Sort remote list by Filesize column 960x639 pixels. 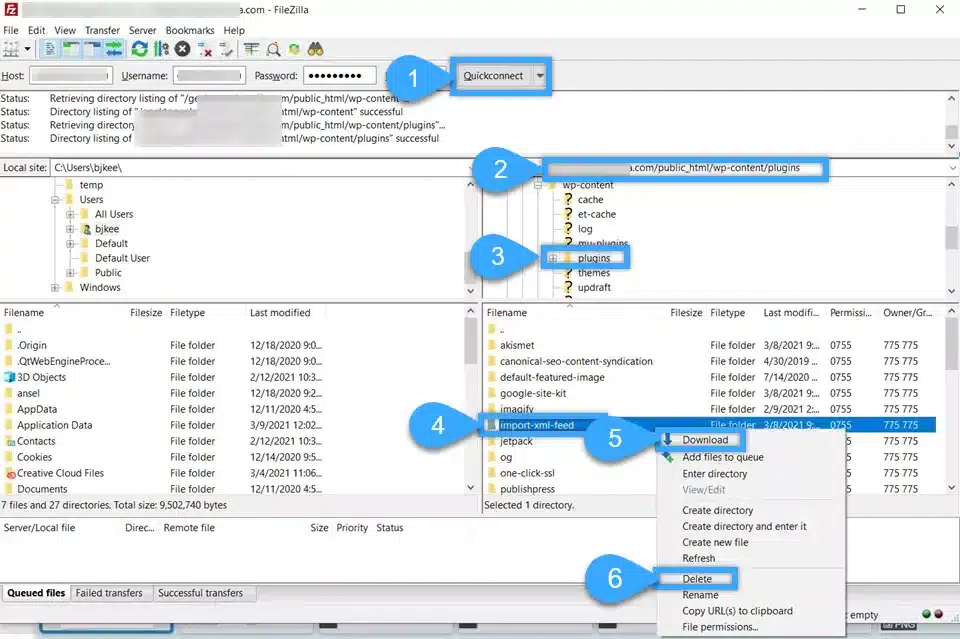pos(686,313)
